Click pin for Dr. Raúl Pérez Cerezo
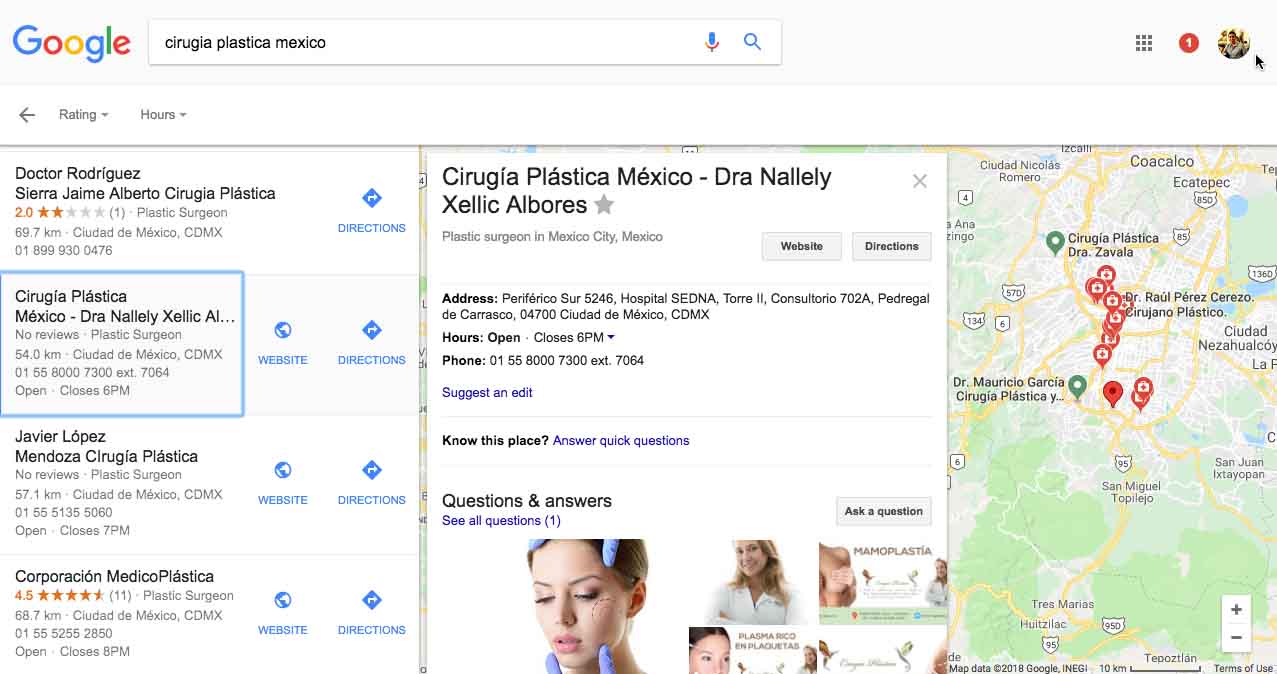This screenshot has width=1277, height=674. (x=1111, y=300)
